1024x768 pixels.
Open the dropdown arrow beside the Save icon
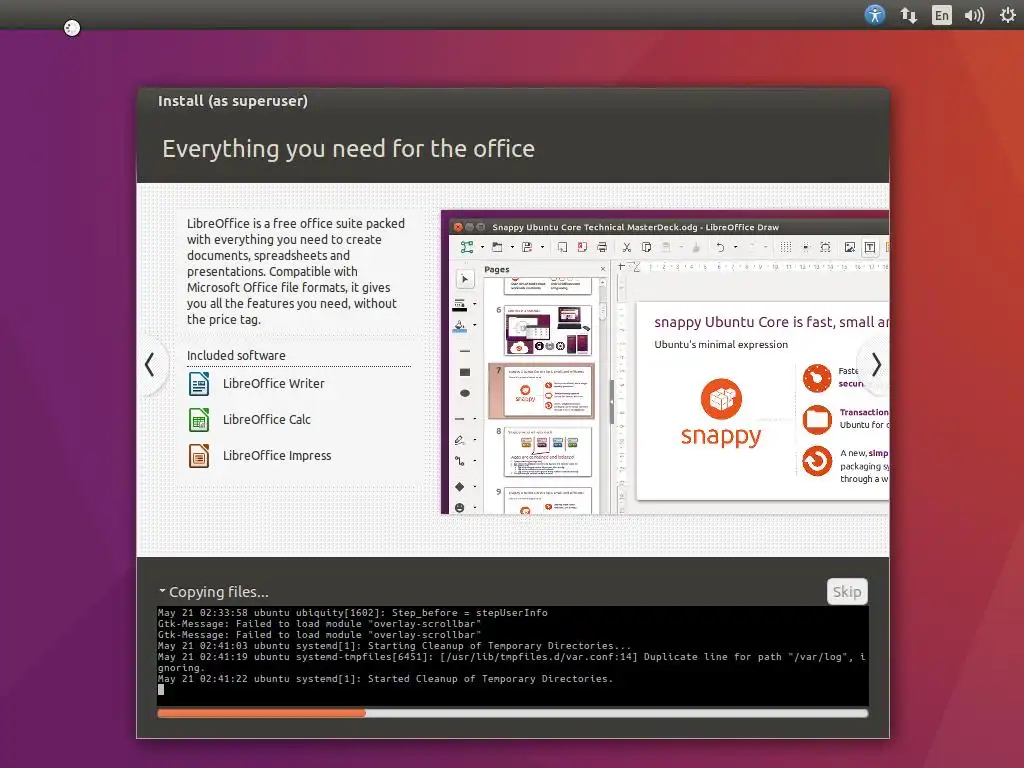pos(542,248)
